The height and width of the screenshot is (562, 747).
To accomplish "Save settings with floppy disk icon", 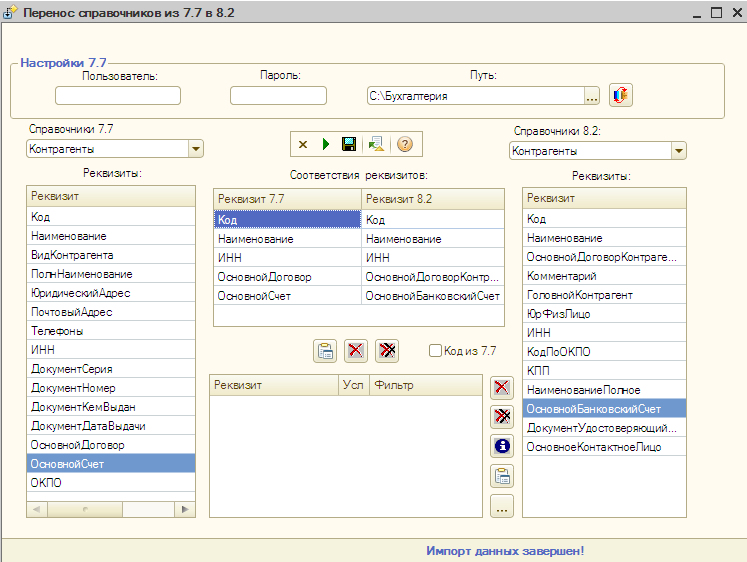I will [349, 144].
